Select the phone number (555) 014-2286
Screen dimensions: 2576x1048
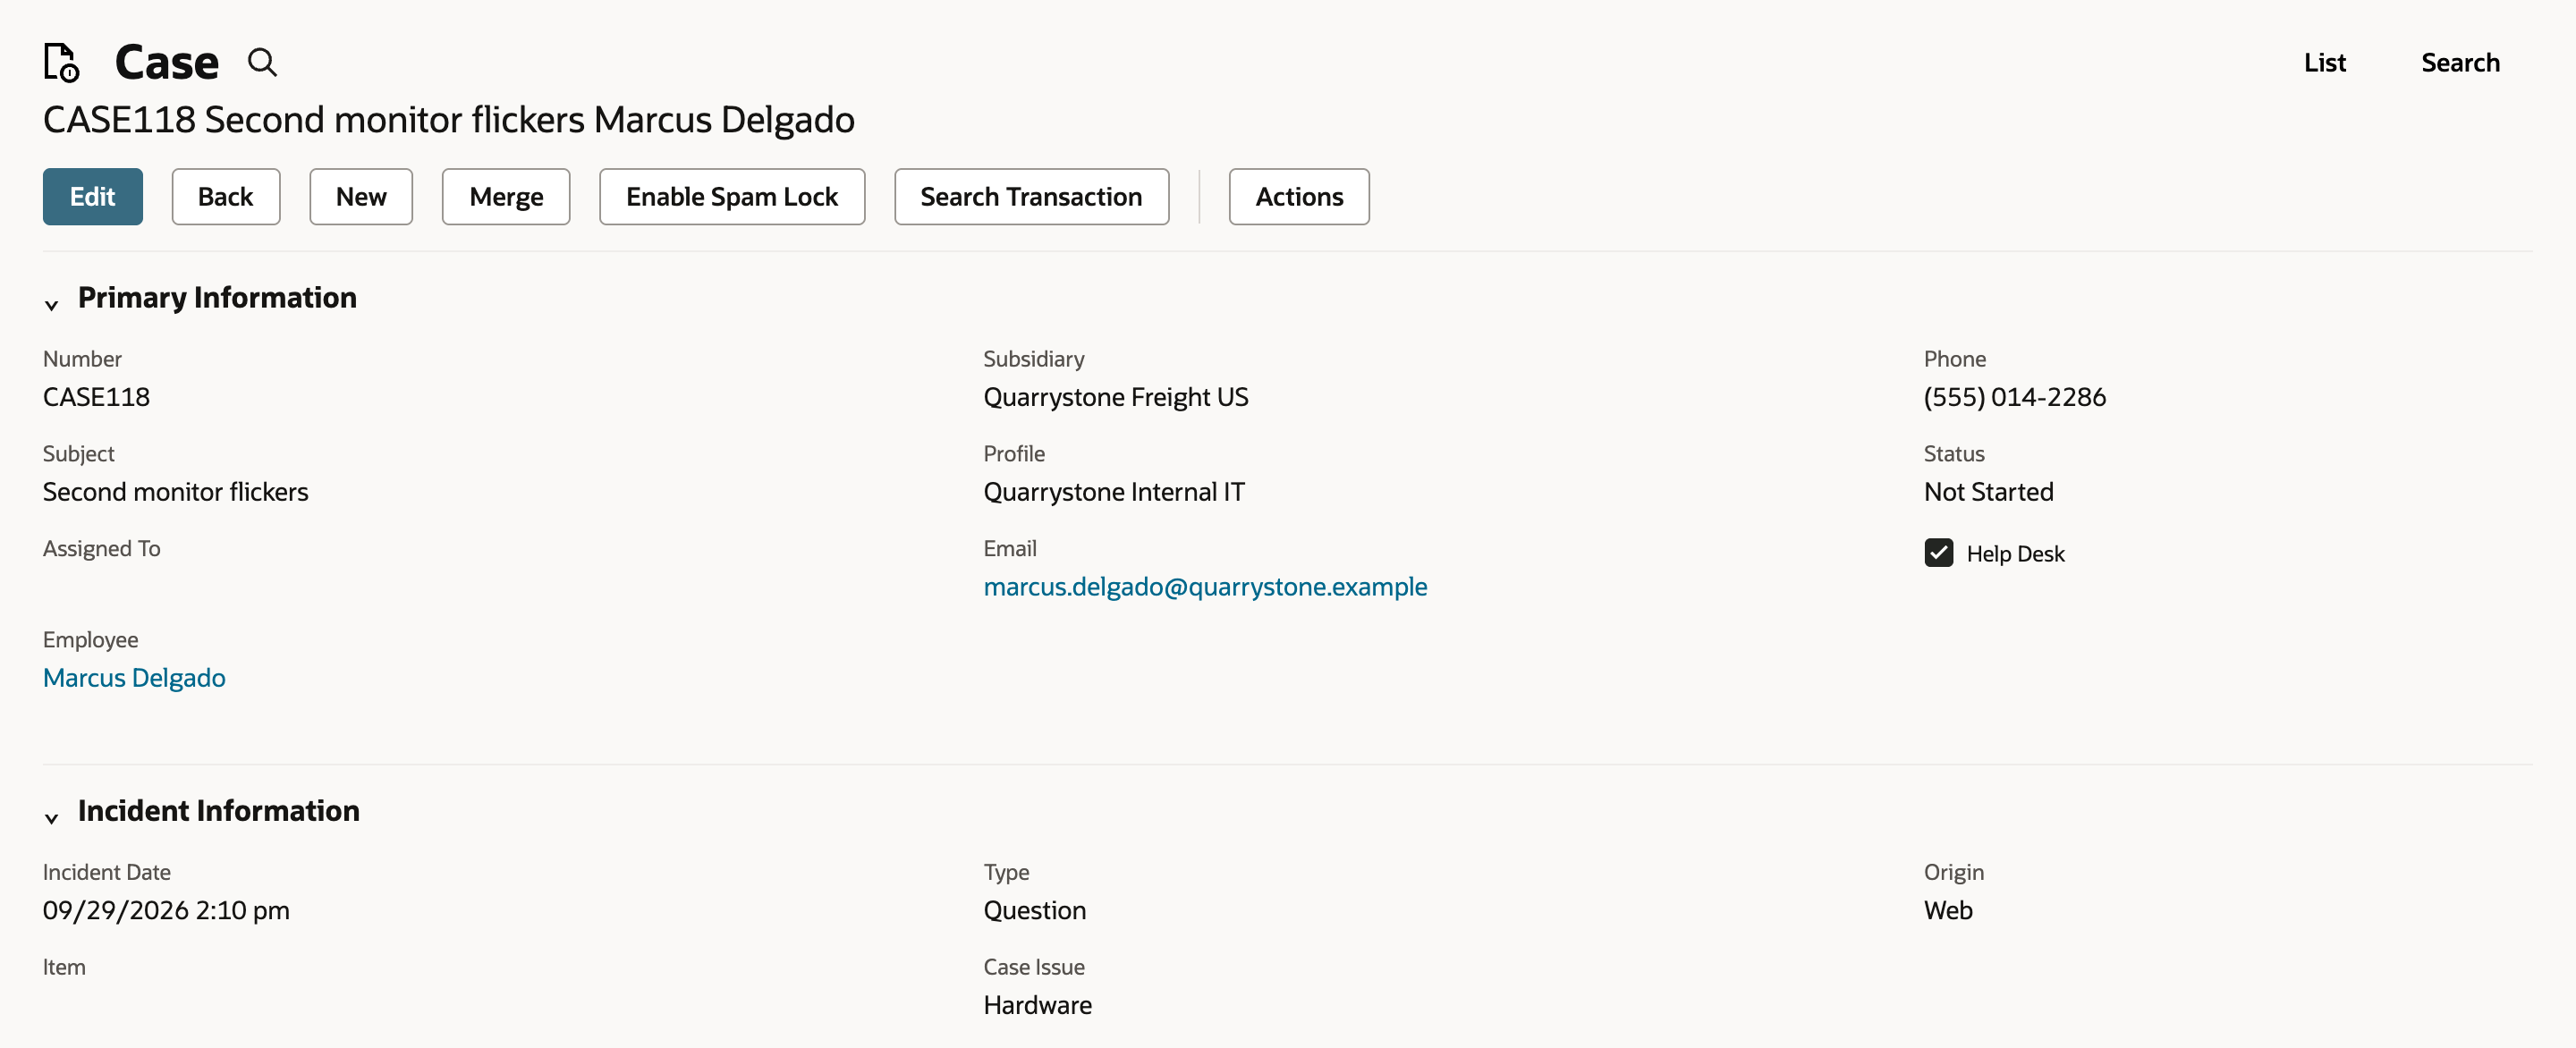(x=2014, y=397)
